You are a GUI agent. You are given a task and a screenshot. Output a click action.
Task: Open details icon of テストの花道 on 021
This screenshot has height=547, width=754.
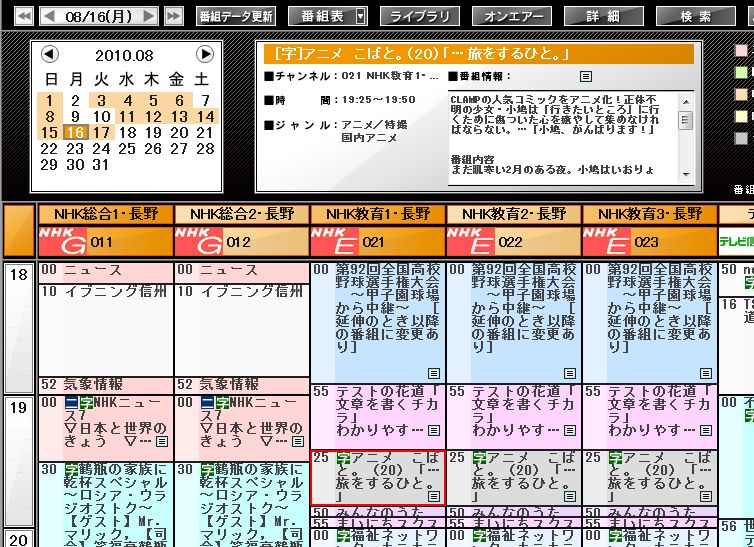(434, 430)
